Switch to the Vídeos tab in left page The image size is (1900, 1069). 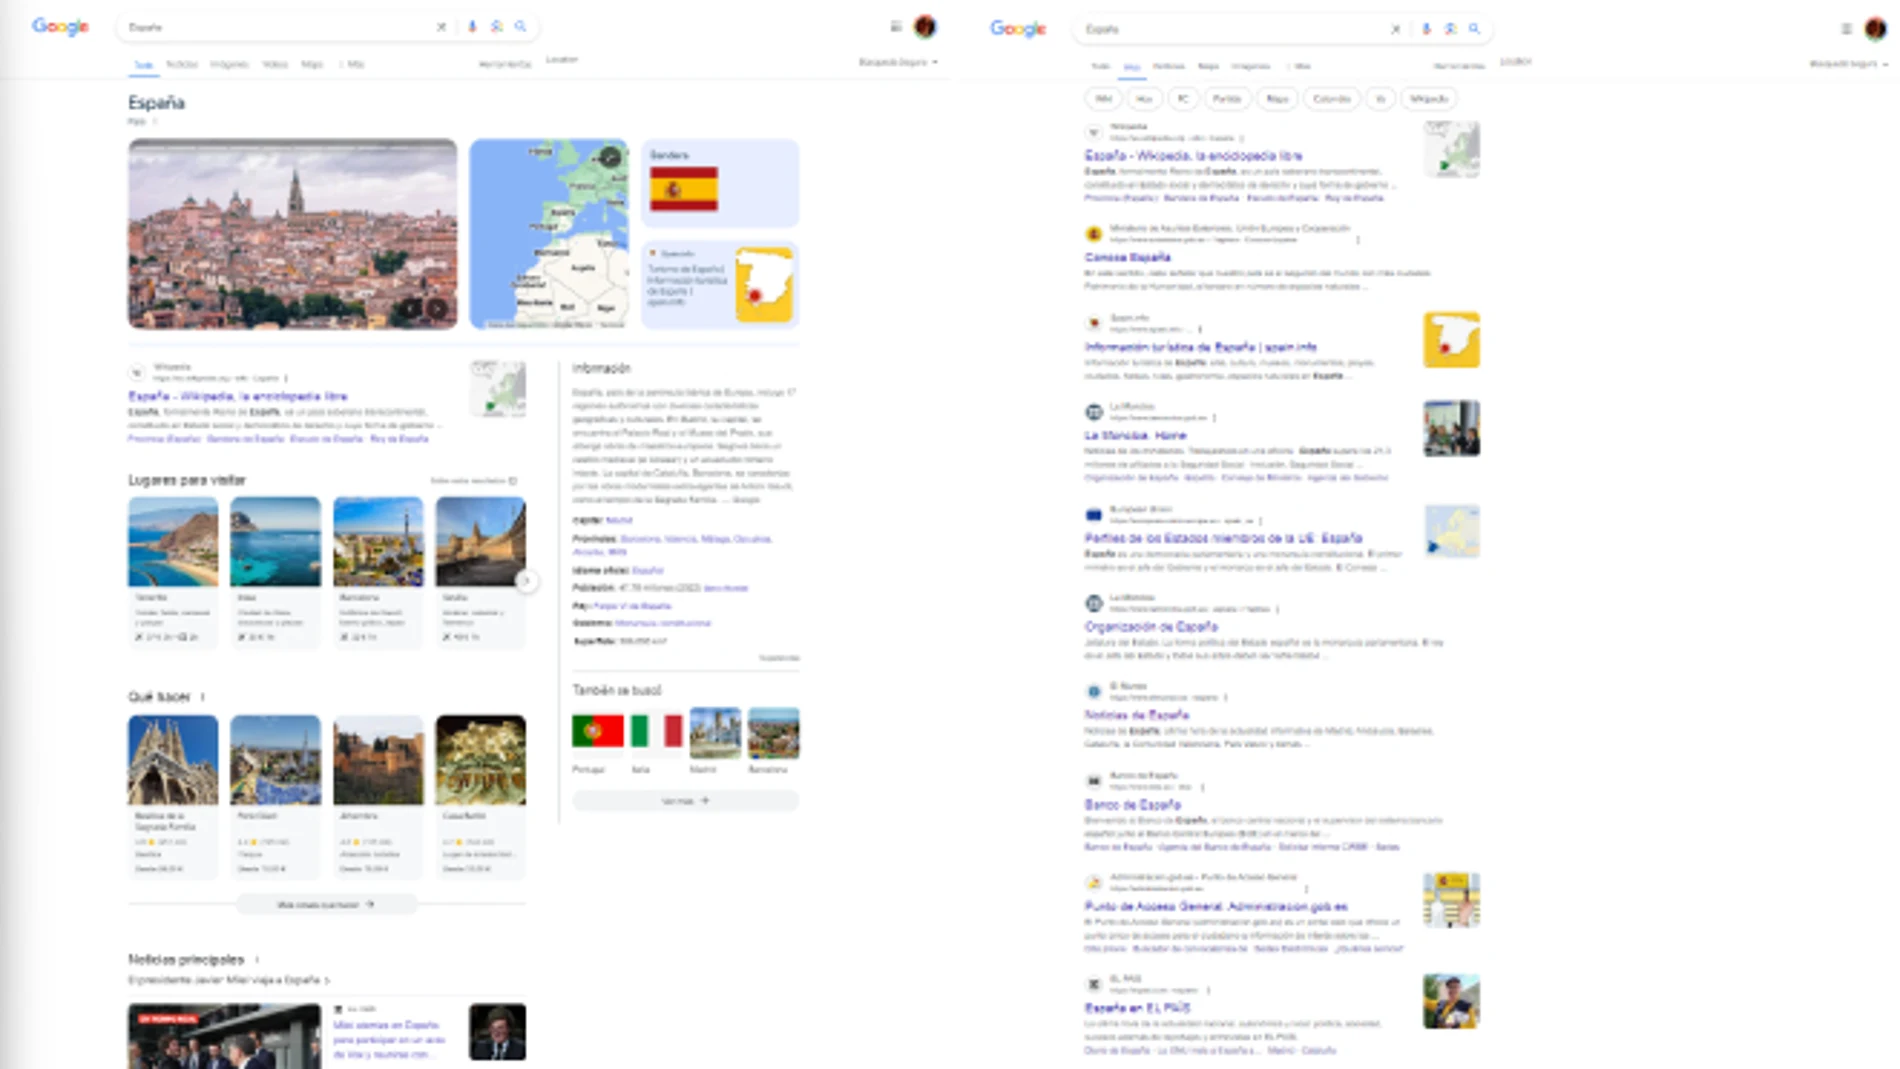click(x=275, y=64)
